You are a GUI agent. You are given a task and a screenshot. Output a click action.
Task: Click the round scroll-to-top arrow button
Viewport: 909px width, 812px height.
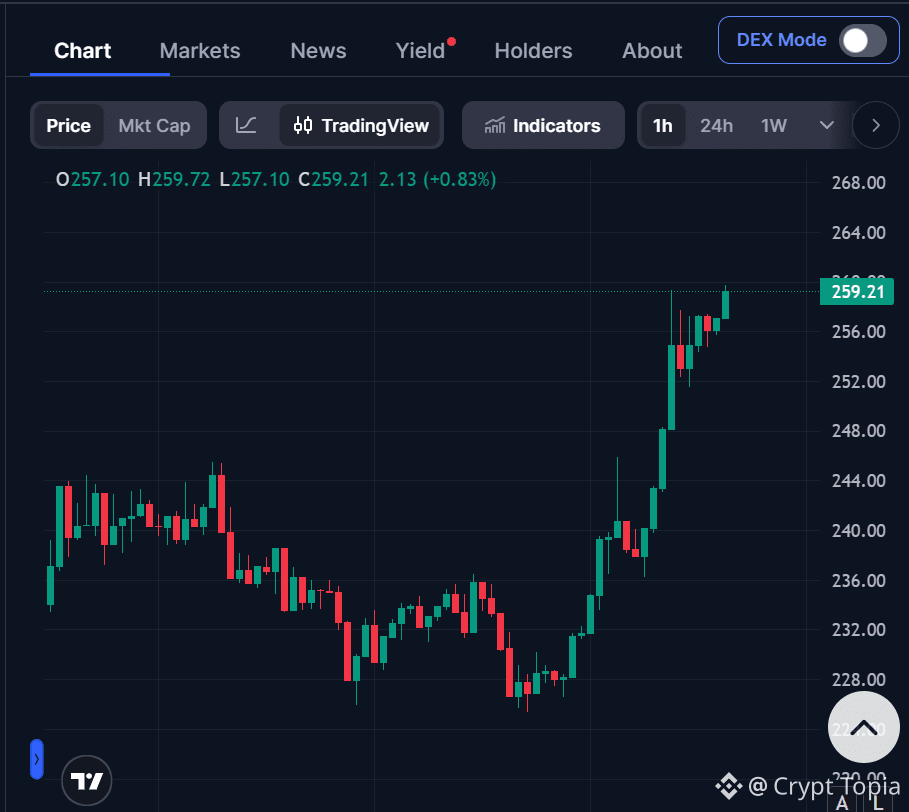click(x=863, y=727)
